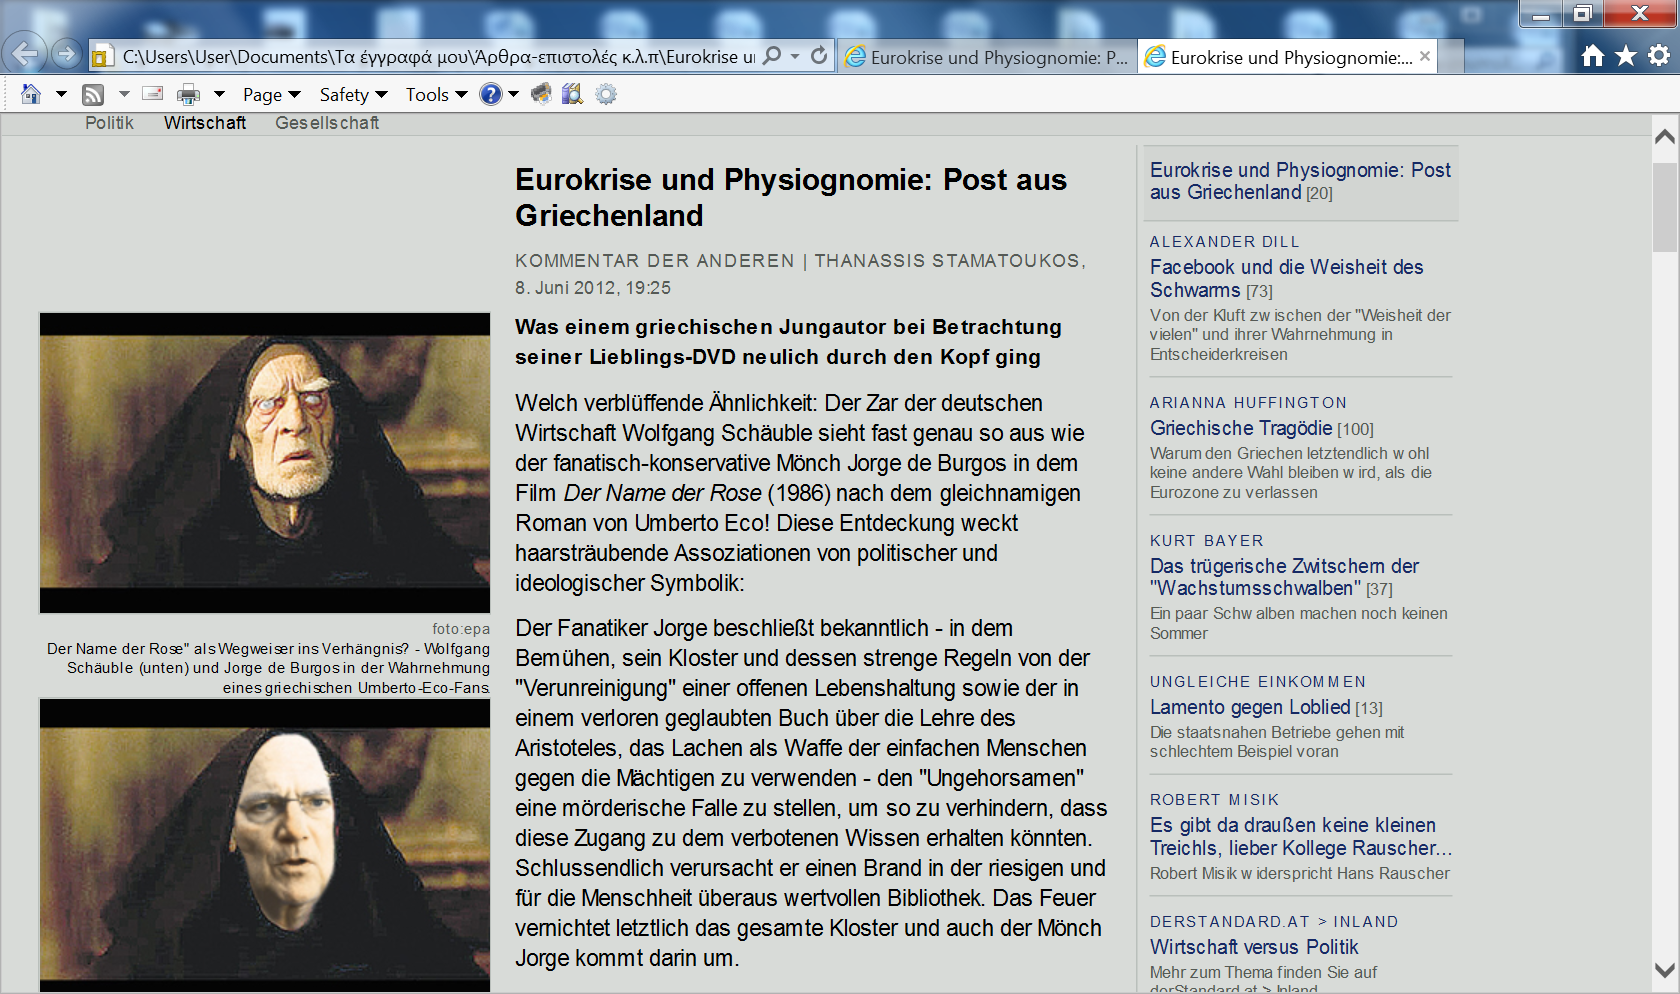The height and width of the screenshot is (994, 1680).
Task: Click the grey gear add-on icon in command bar
Action: pos(606,94)
